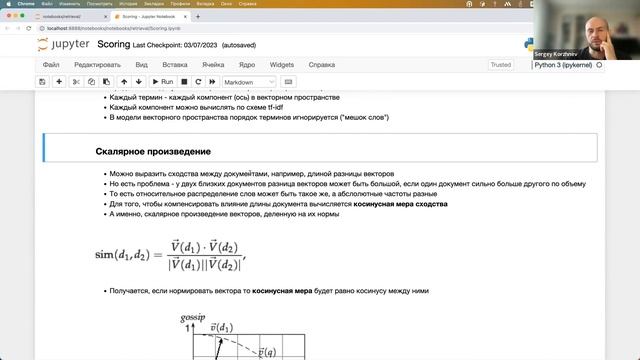
Task: Restart the kernel icon
Action: point(198,82)
